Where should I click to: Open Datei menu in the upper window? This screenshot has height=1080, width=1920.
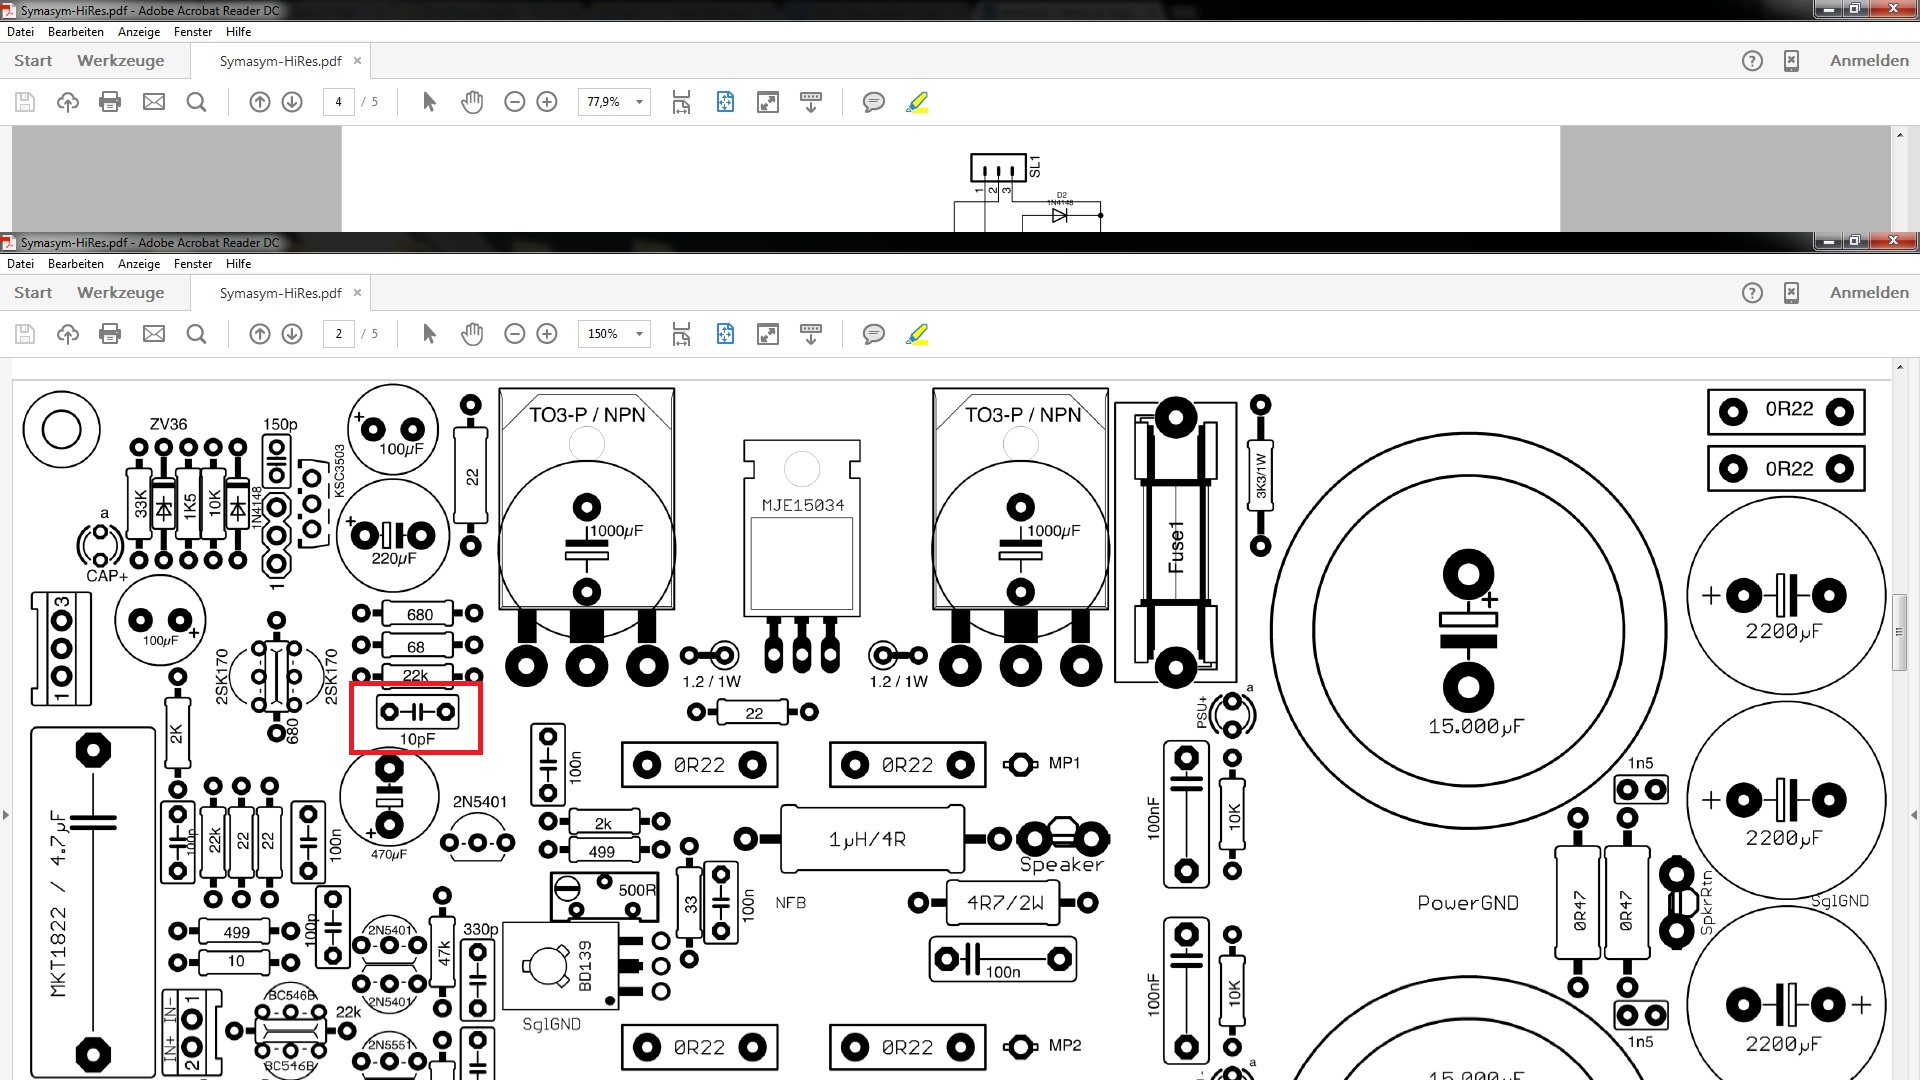[20, 32]
